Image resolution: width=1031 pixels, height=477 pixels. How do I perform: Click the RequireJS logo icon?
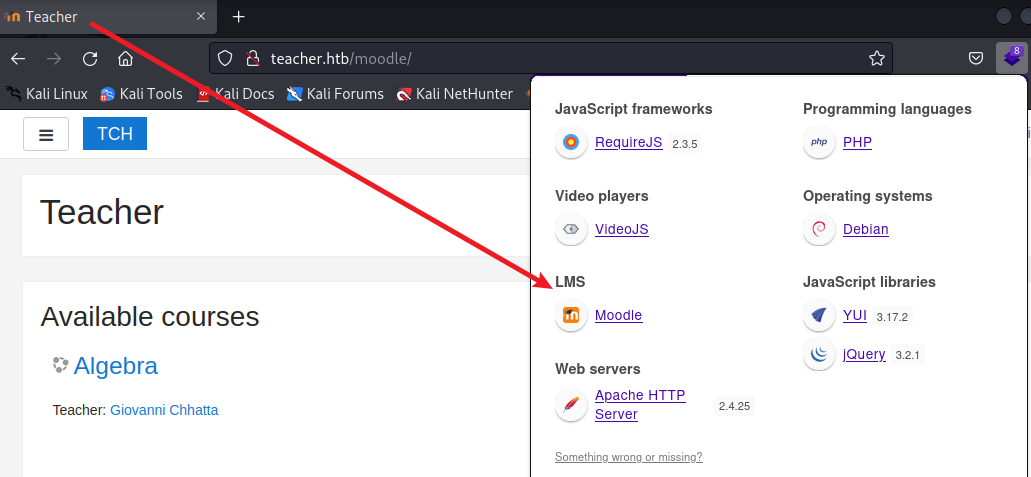coord(571,142)
